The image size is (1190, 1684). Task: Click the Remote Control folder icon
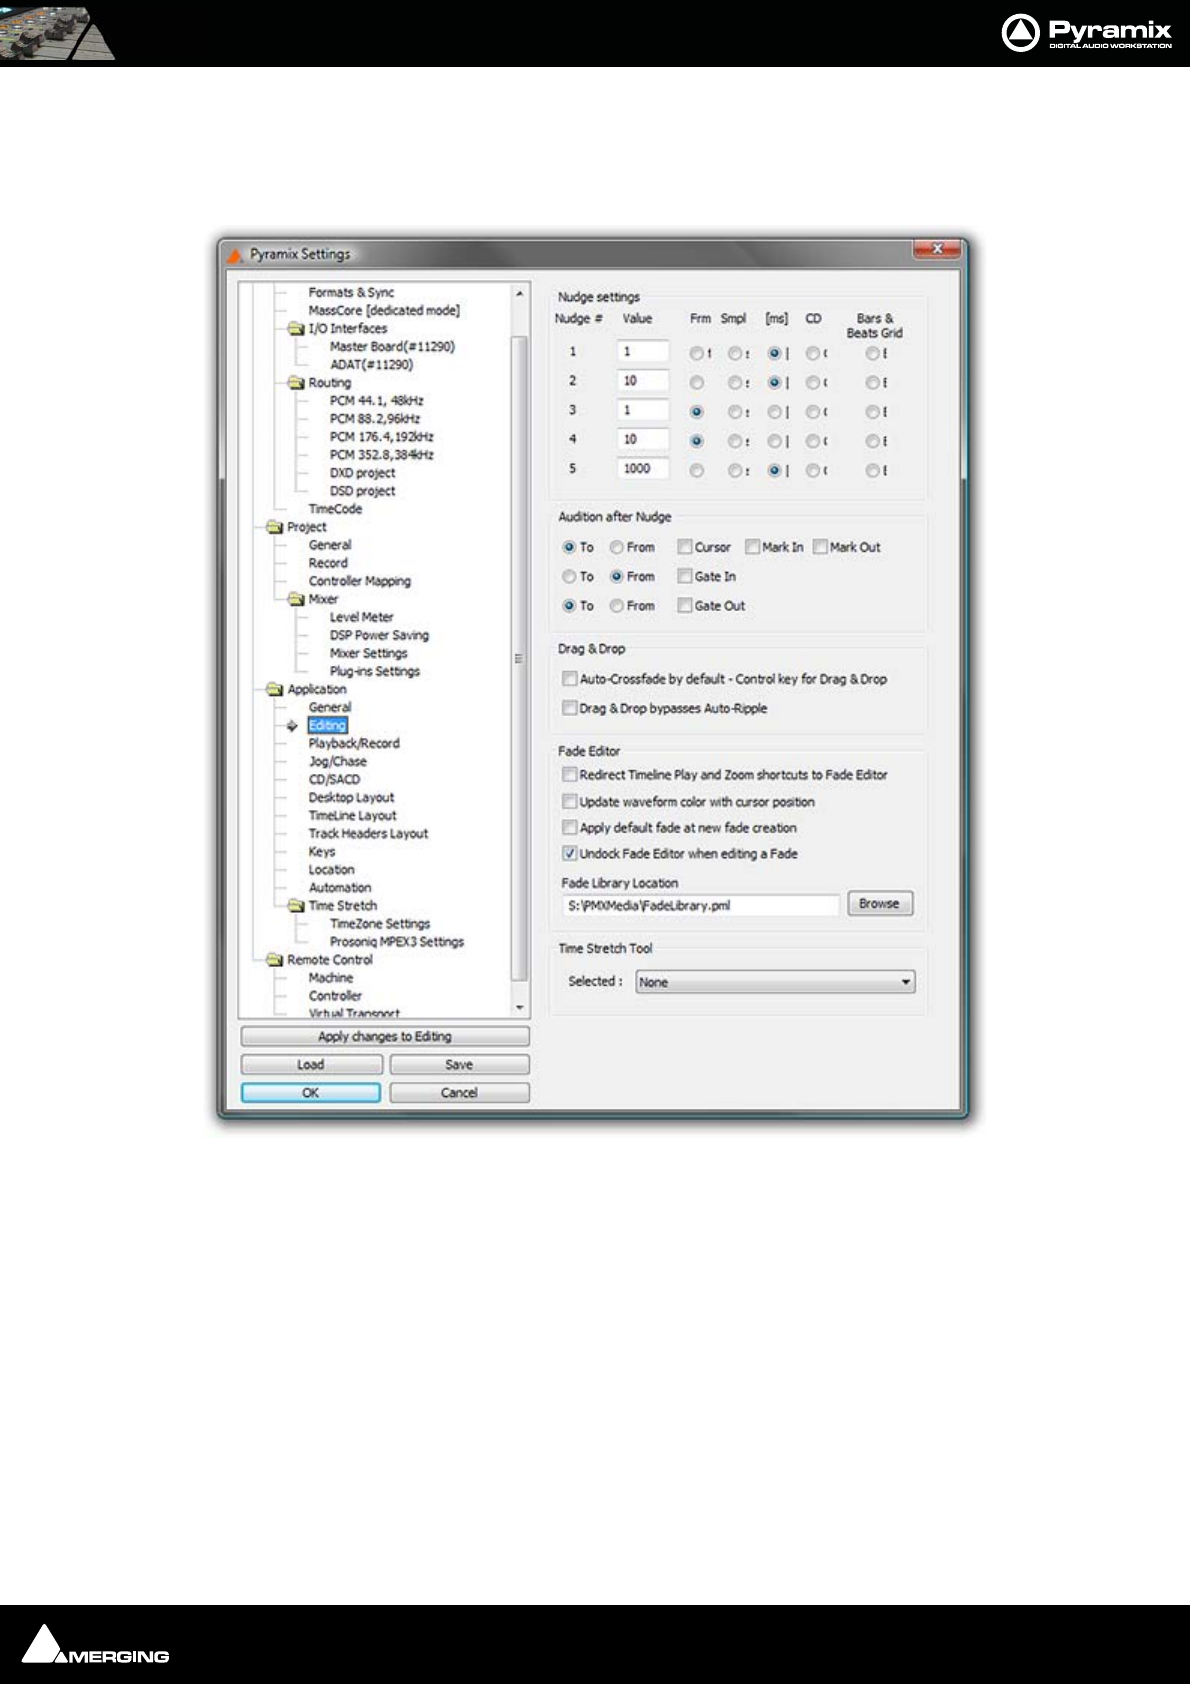pyautogui.click(x=275, y=959)
